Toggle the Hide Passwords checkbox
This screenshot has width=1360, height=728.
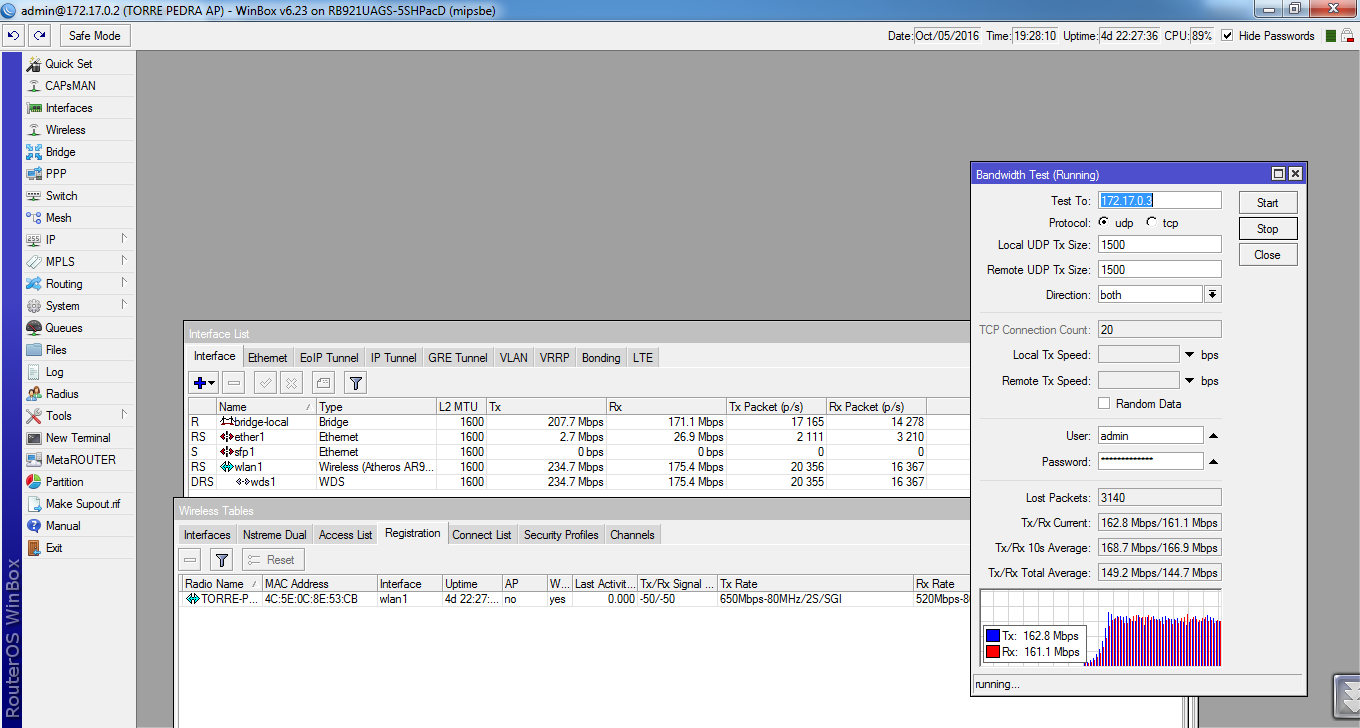[x=1226, y=36]
